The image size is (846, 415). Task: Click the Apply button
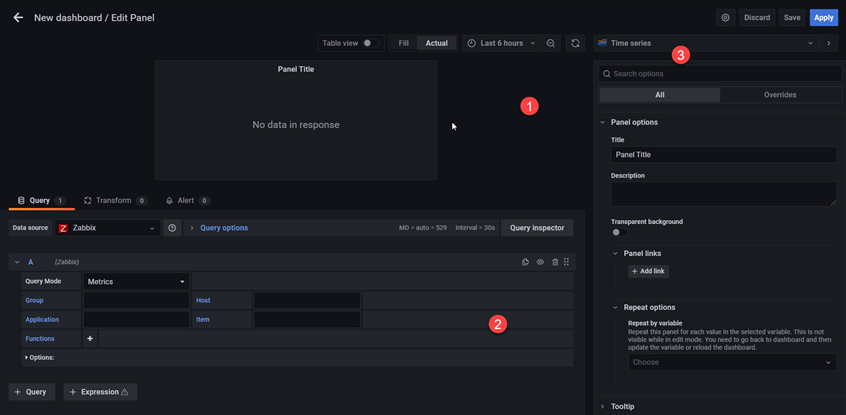[x=823, y=18]
